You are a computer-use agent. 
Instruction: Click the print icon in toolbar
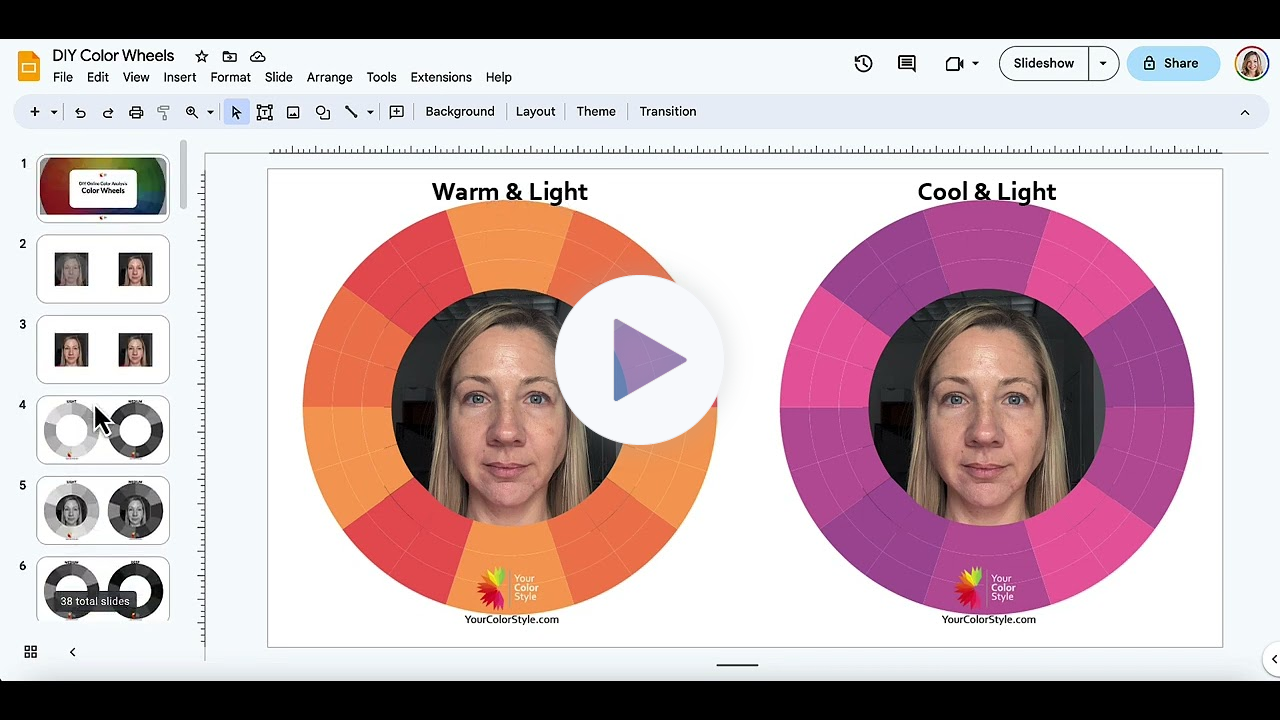[x=136, y=112]
